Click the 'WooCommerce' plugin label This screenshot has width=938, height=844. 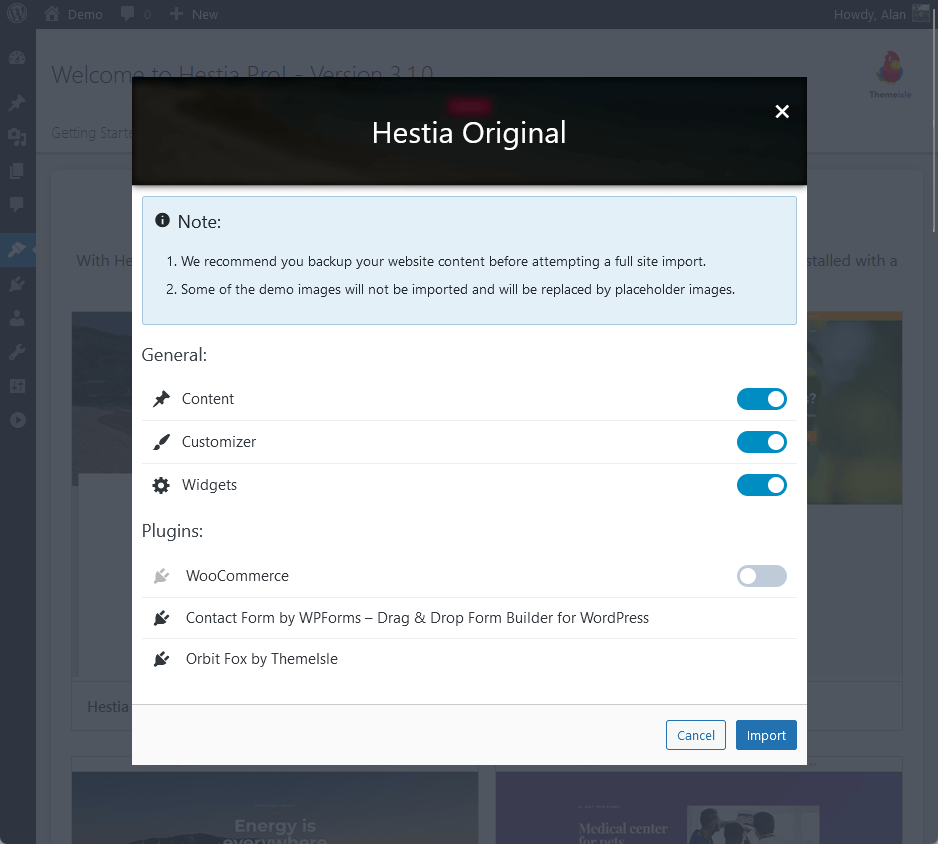(237, 576)
